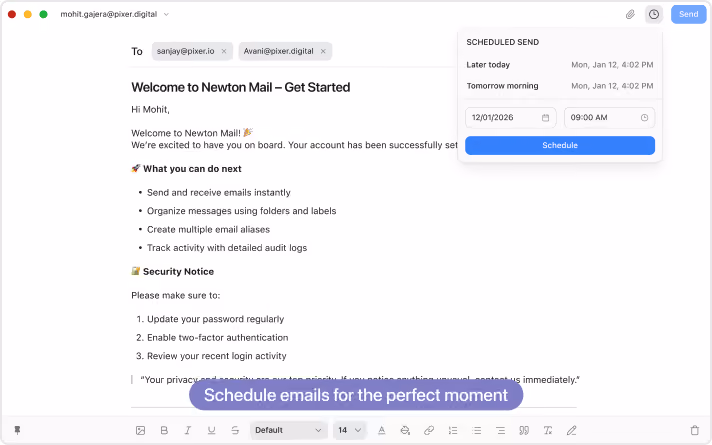
Task: Open the time picker clock icon
Action: [x=644, y=118]
